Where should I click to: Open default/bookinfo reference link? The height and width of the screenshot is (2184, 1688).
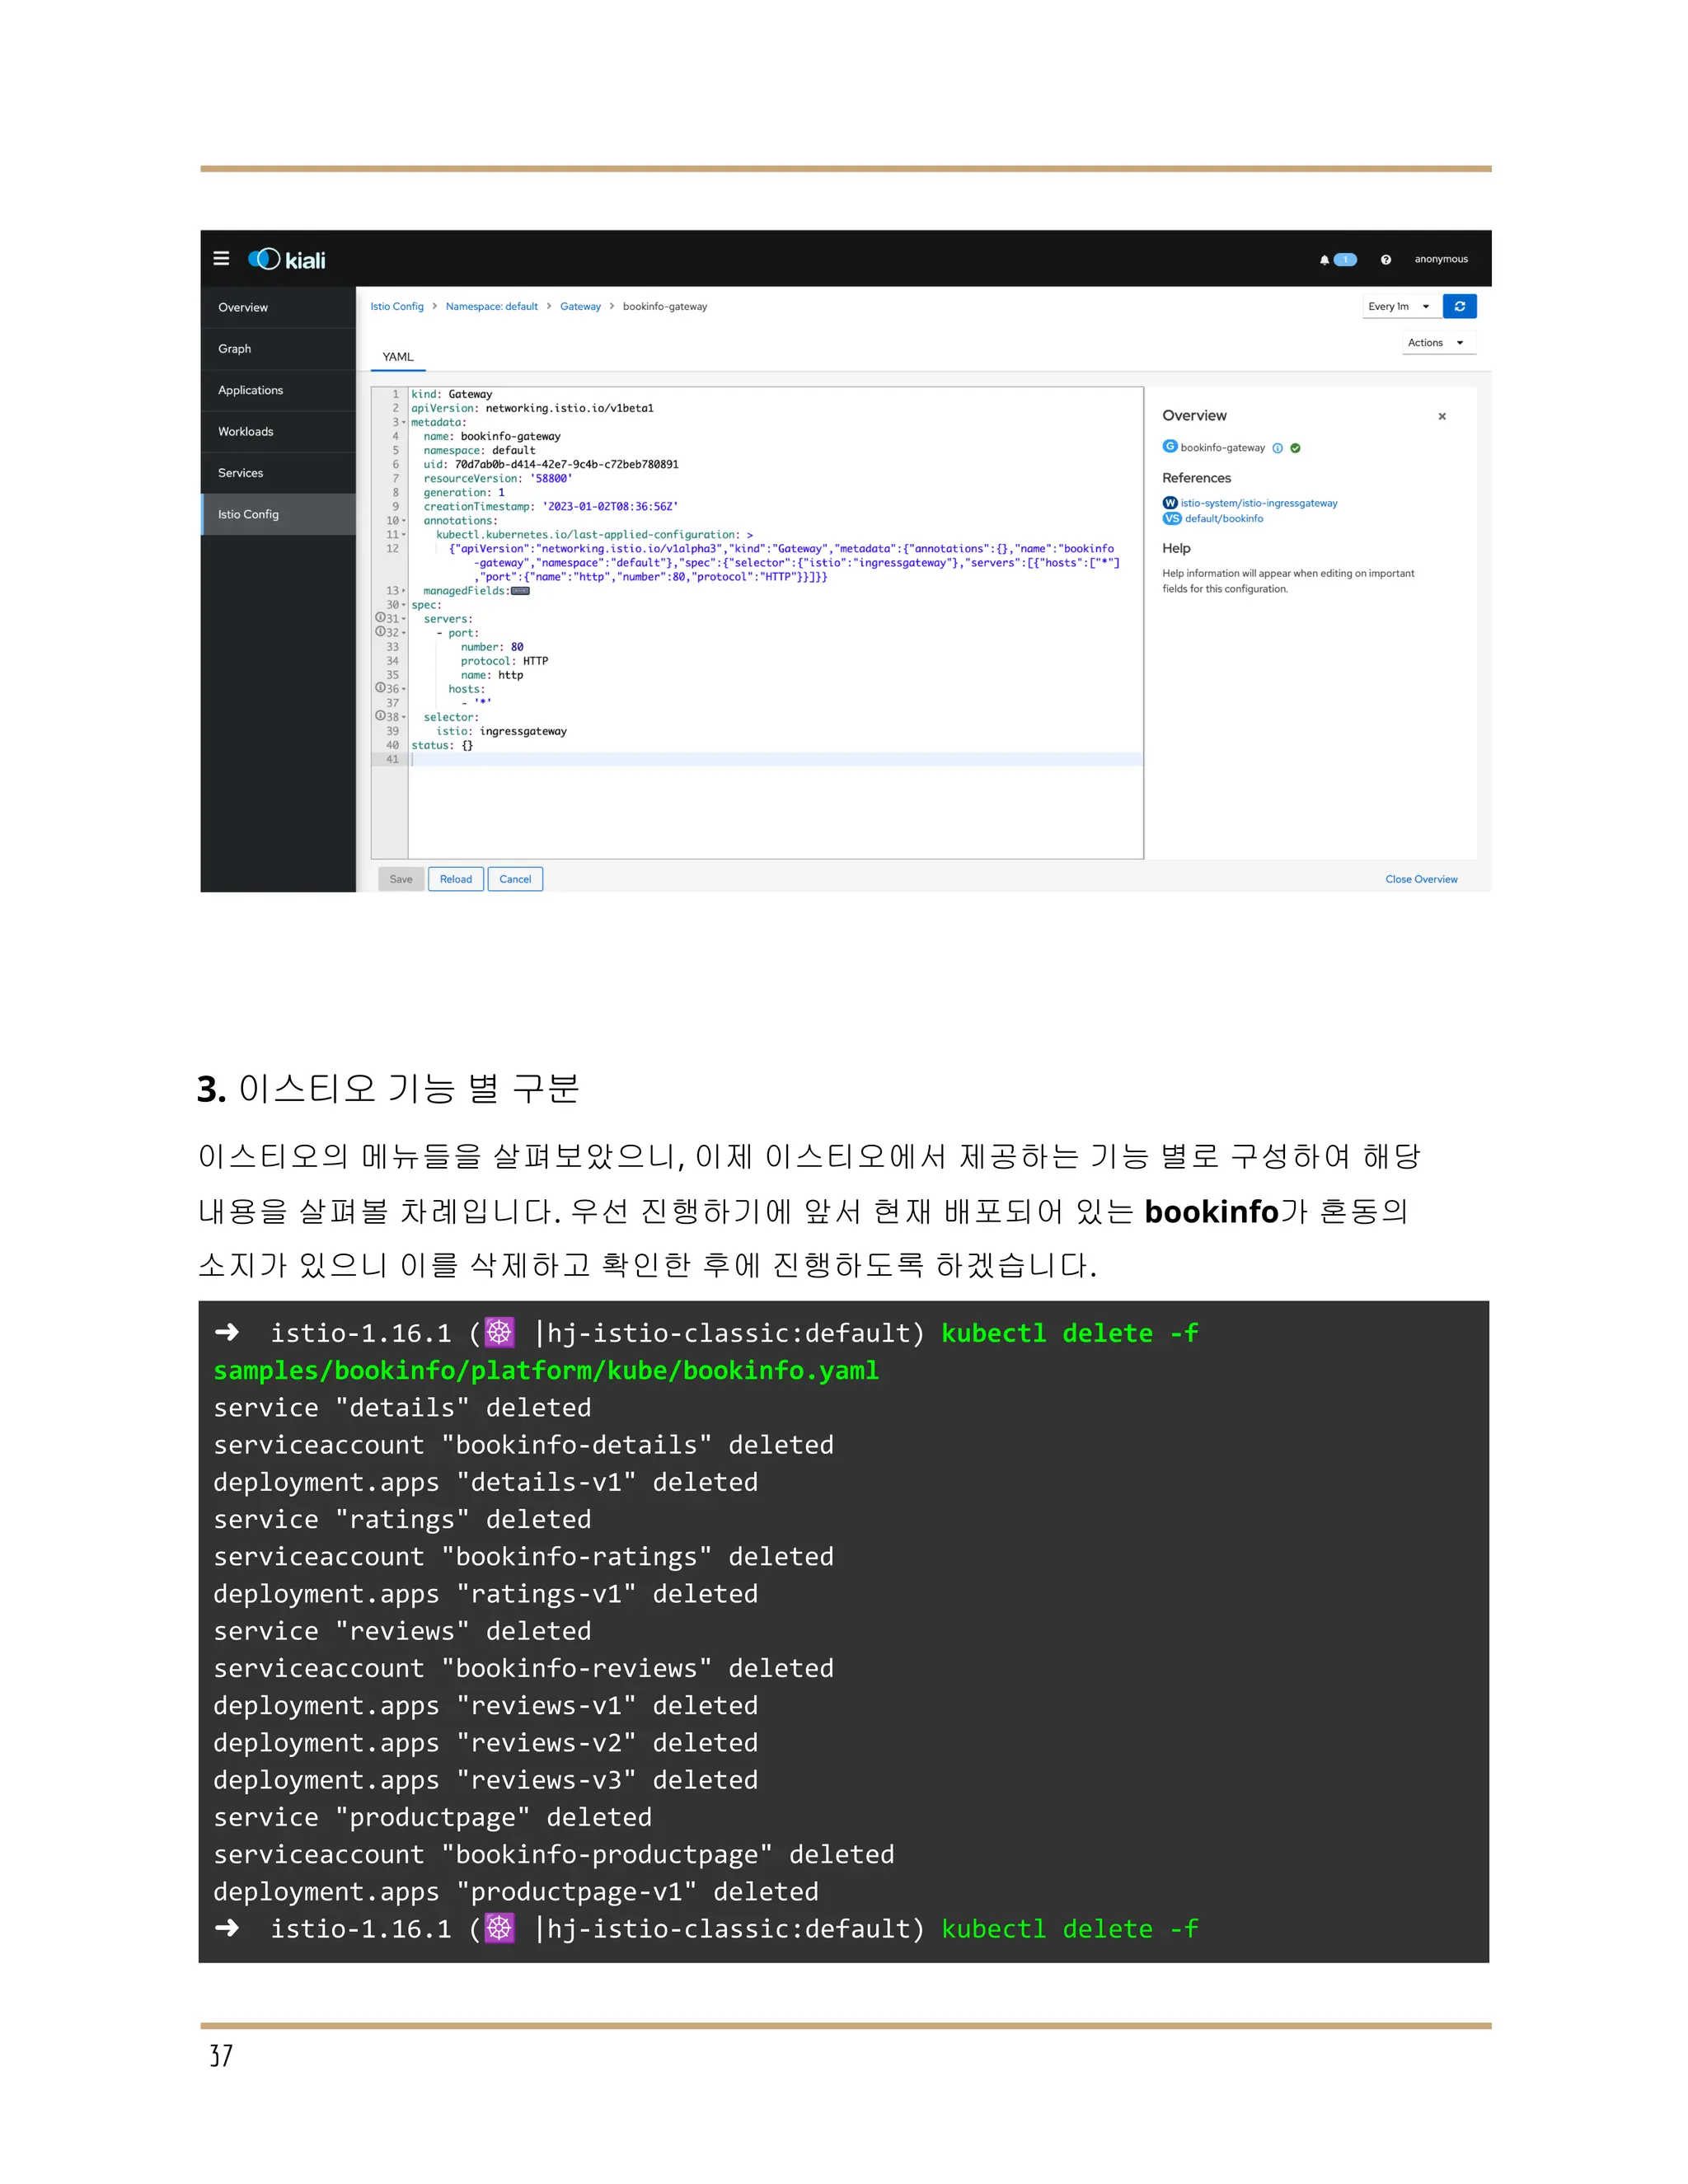[x=1224, y=518]
